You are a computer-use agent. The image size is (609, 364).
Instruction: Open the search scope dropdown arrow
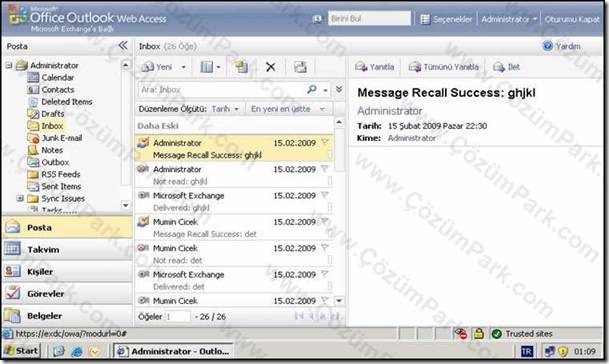click(x=325, y=91)
